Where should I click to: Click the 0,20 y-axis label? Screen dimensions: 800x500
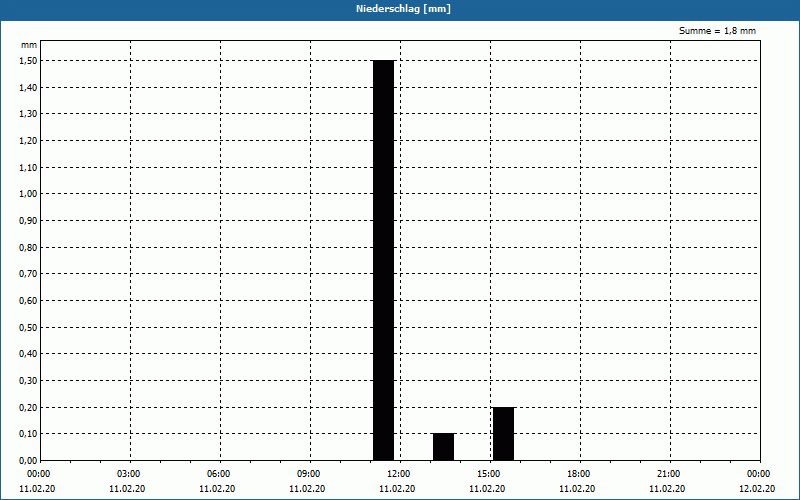(28, 407)
